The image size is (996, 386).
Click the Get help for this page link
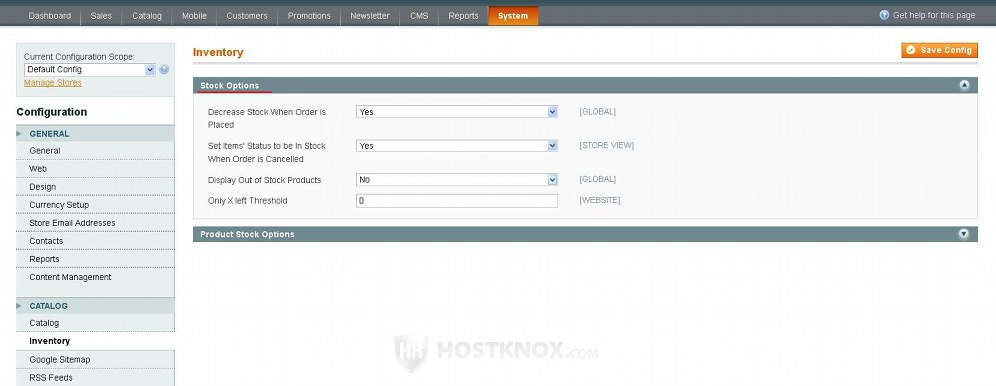click(x=934, y=15)
